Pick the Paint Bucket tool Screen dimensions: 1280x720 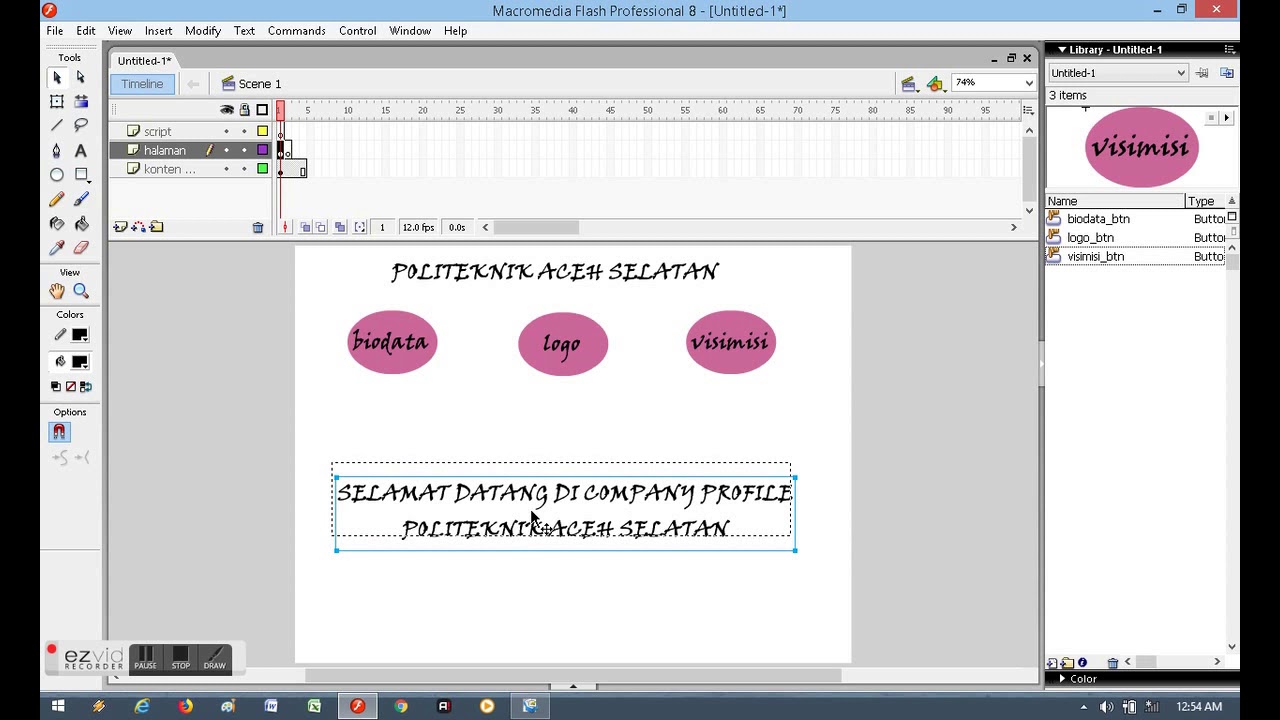pyautogui.click(x=81, y=224)
